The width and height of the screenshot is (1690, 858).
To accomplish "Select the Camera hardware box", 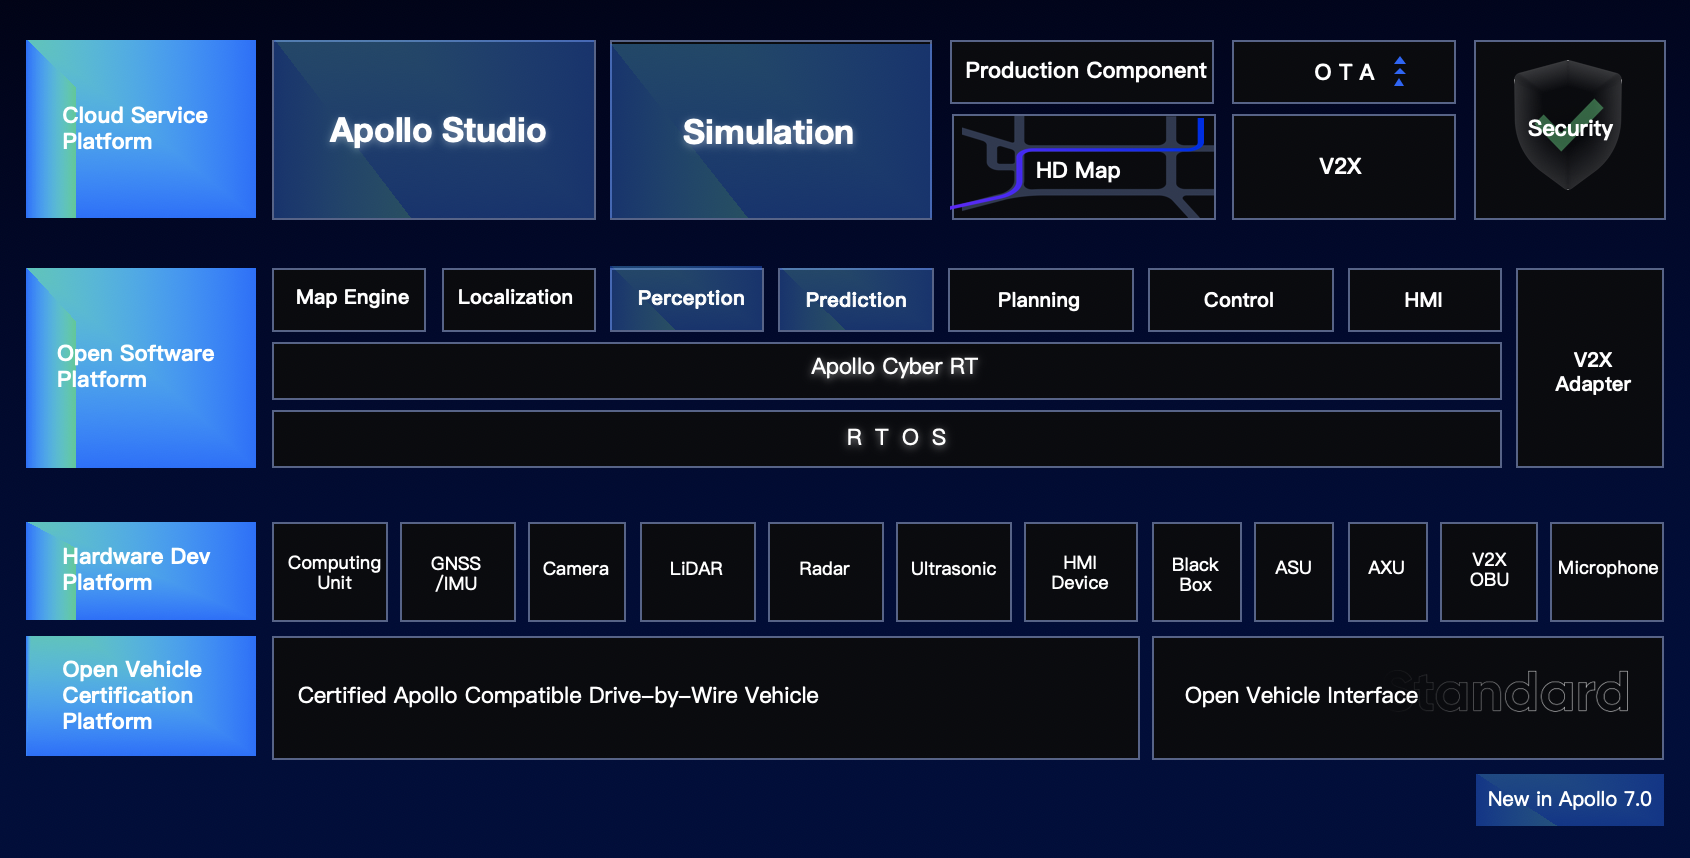I will [577, 572].
